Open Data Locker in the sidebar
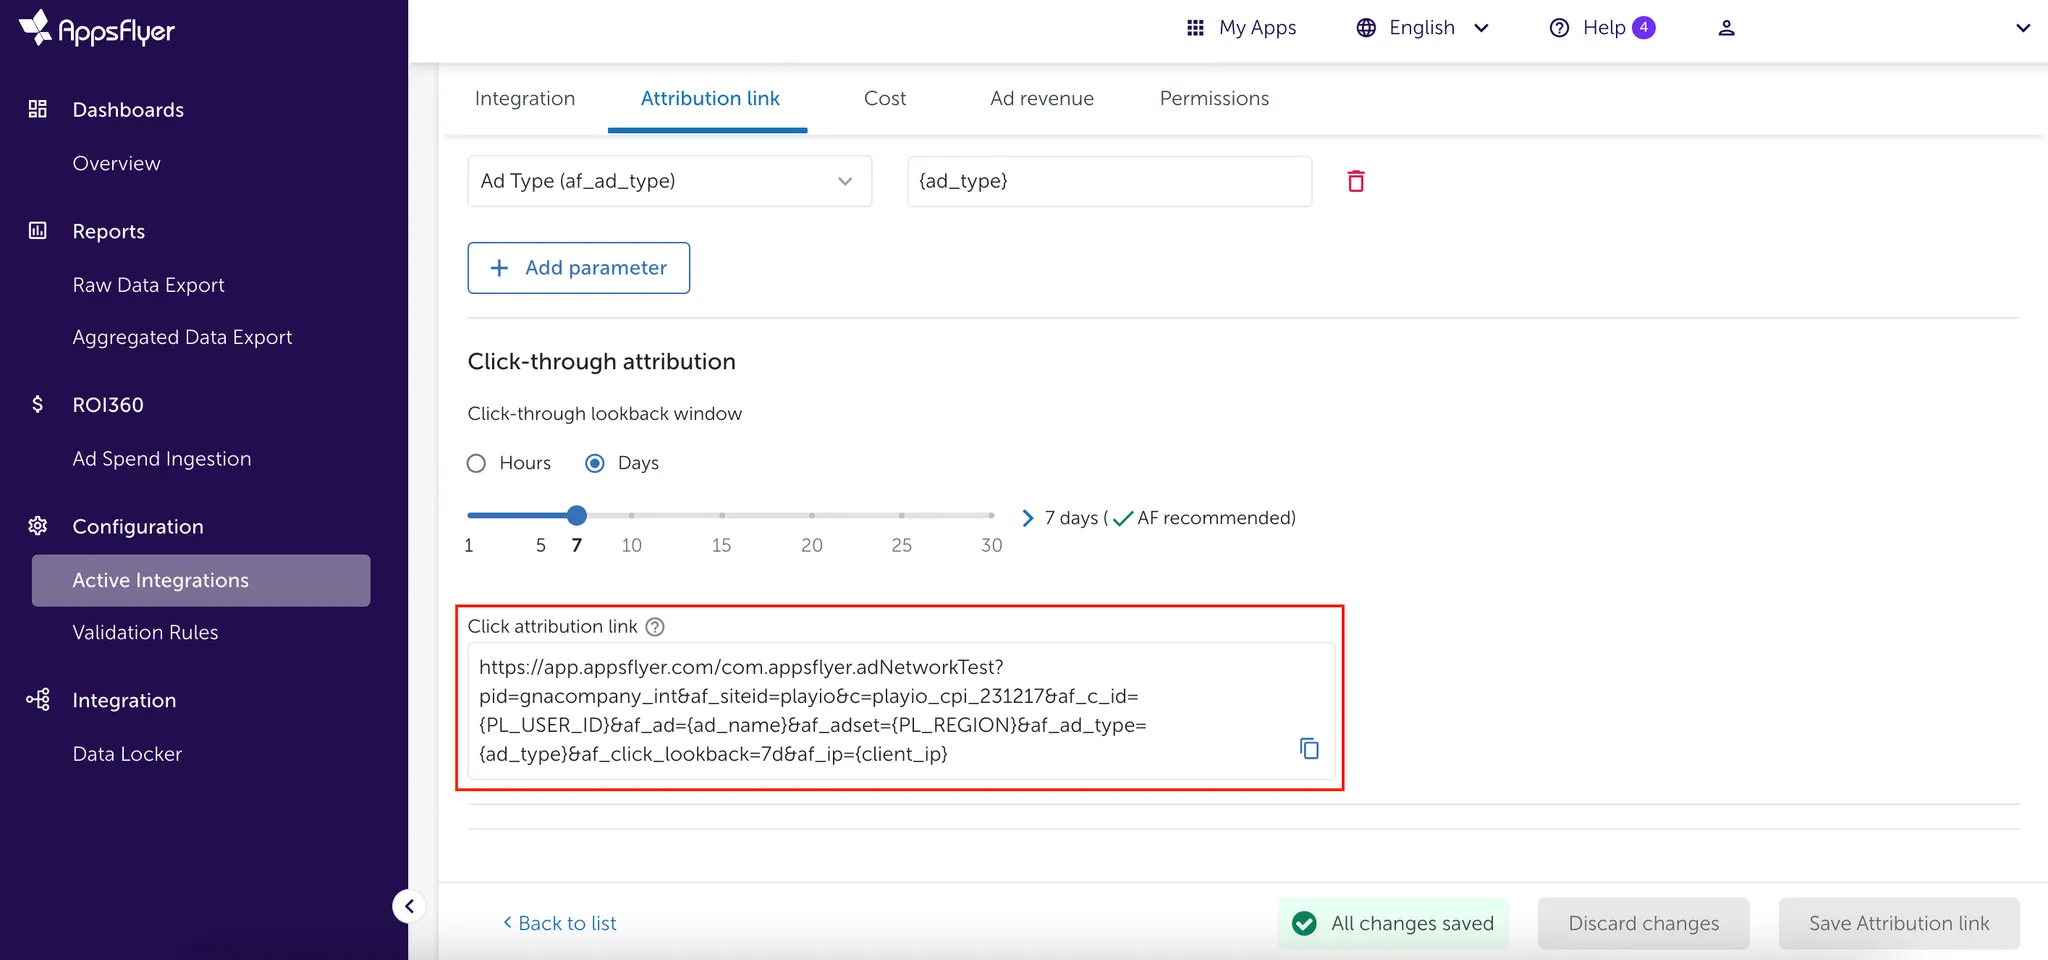Viewport: 2048px width, 960px height. pos(127,754)
